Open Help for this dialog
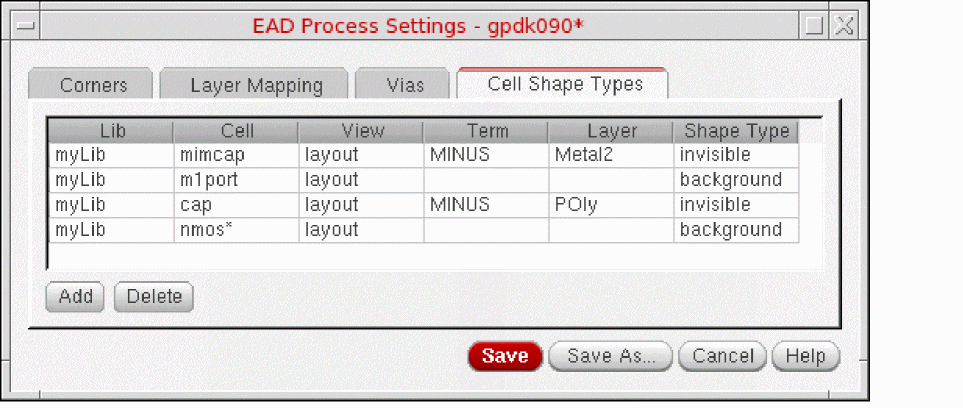Screen dimensions: 963x408 (x=805, y=355)
